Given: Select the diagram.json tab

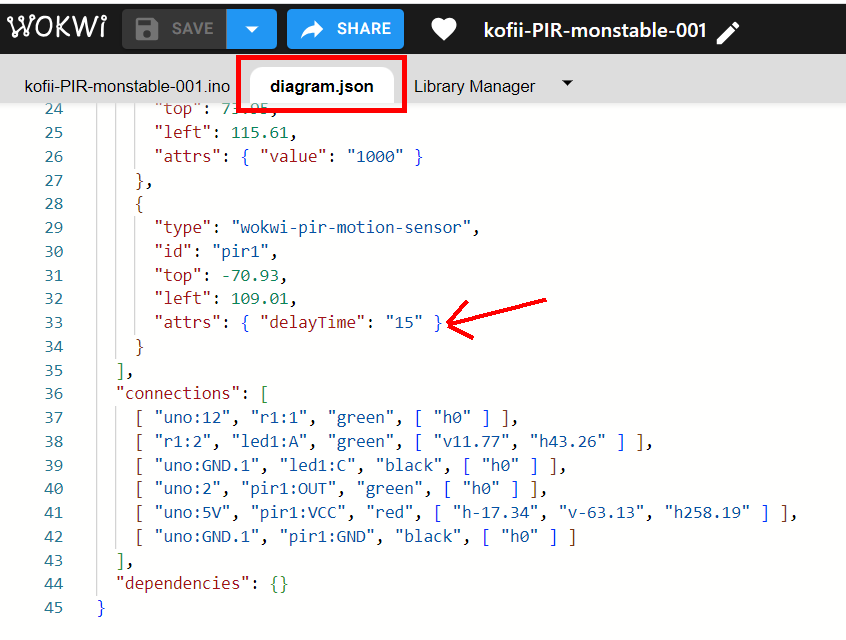Looking at the screenshot, I should coord(321,86).
